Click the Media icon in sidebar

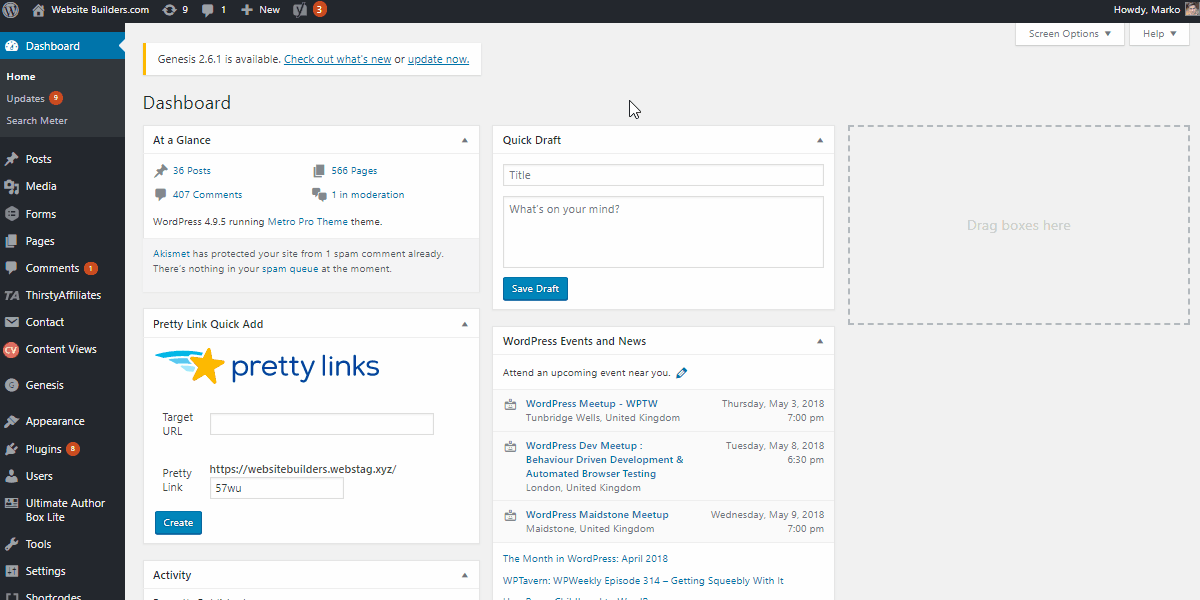(x=11, y=186)
